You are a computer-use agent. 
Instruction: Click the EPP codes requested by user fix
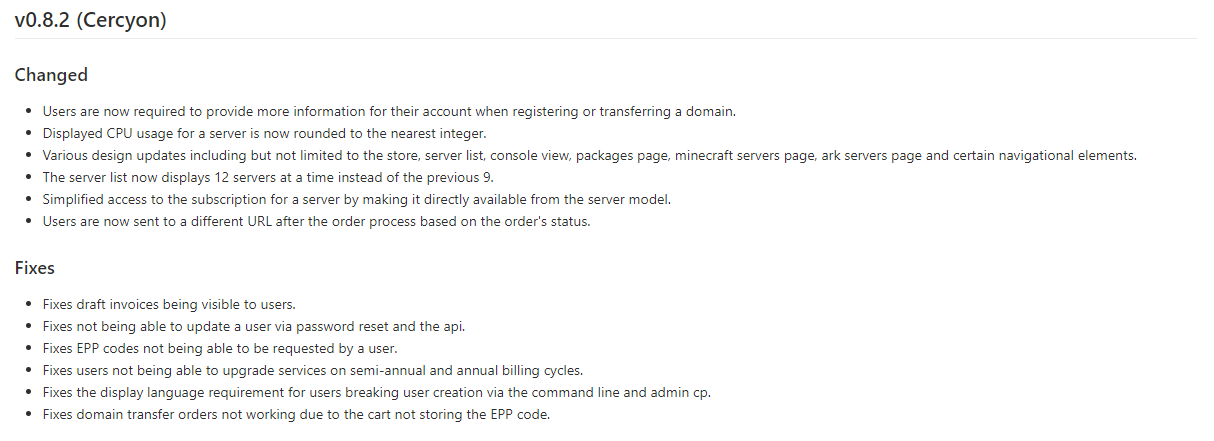(220, 348)
